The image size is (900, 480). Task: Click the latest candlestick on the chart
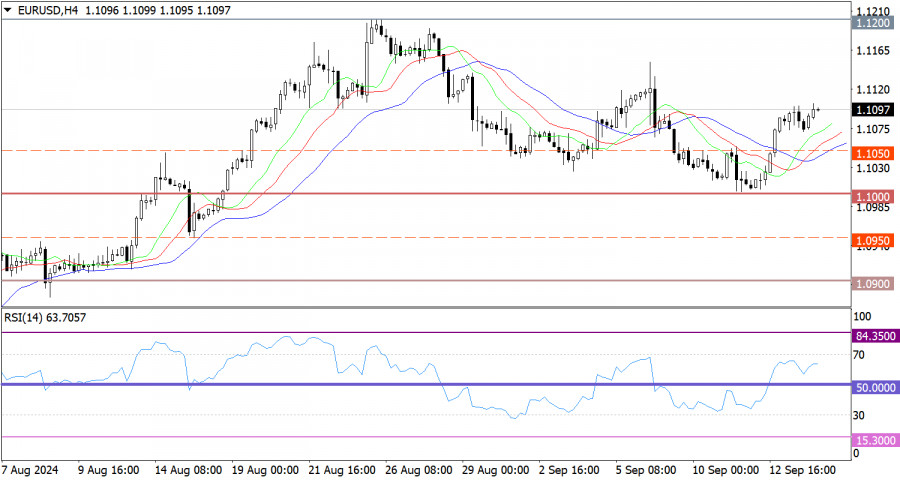[816, 110]
